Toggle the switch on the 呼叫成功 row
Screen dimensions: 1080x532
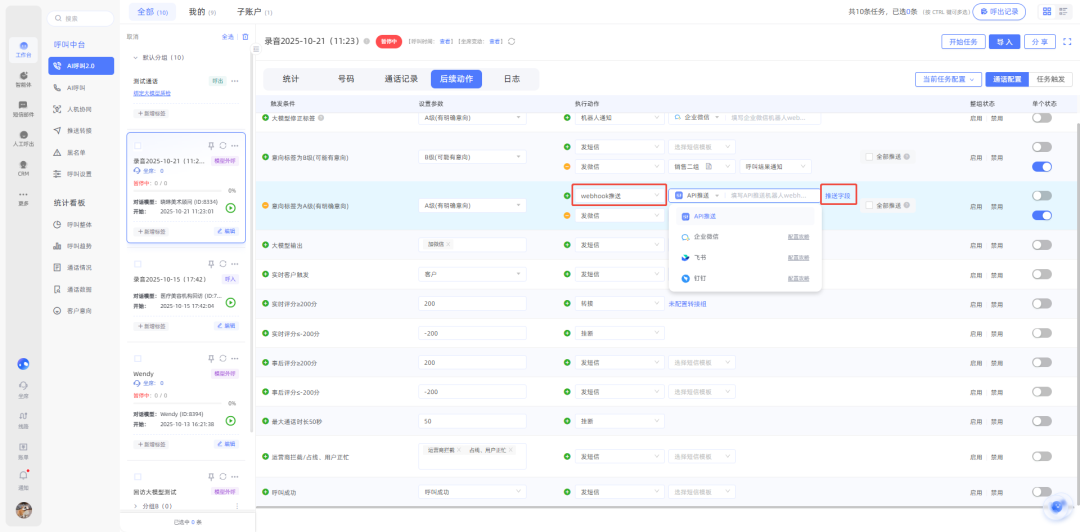click(x=1041, y=492)
